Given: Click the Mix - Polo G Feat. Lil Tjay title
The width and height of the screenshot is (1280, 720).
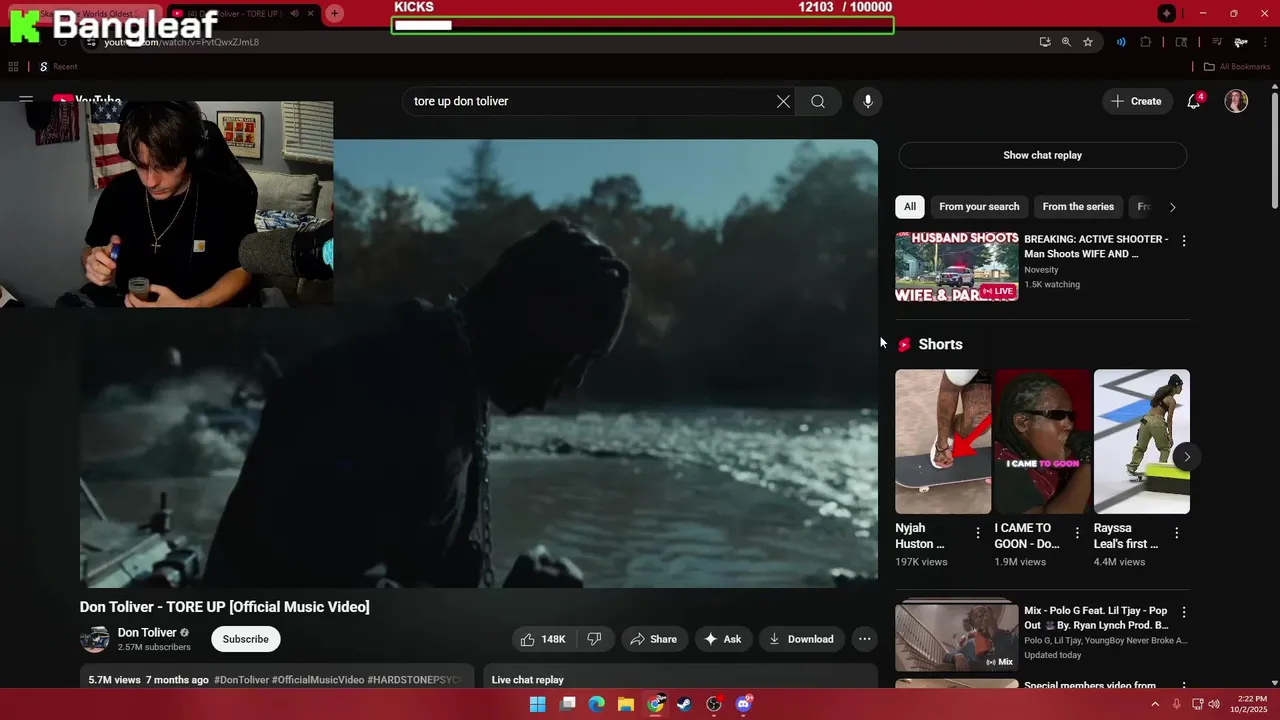Looking at the screenshot, I should coord(1096,618).
